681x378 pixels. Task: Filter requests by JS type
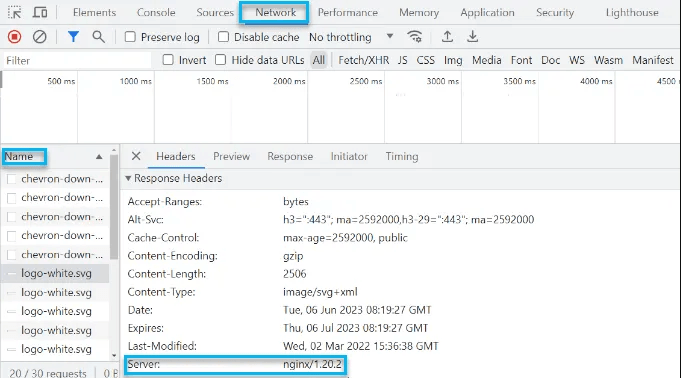[x=402, y=60]
